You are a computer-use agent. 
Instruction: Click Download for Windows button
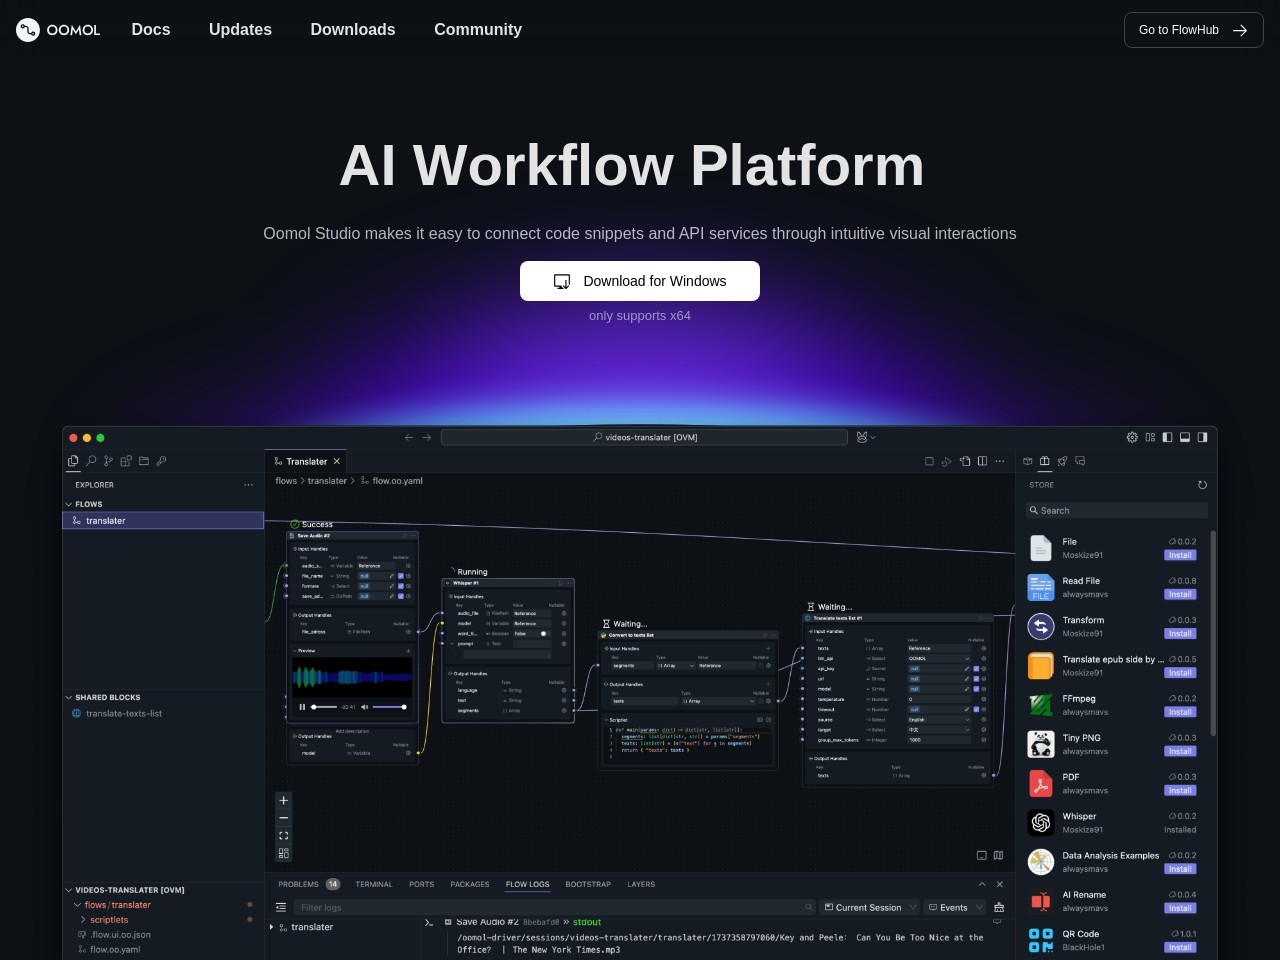[x=640, y=281]
